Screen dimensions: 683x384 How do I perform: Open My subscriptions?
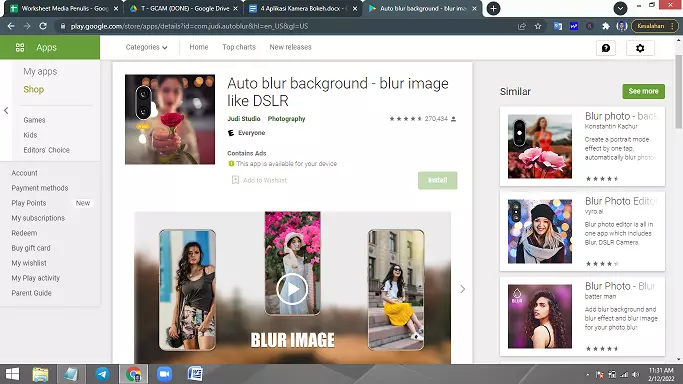[x=38, y=218]
